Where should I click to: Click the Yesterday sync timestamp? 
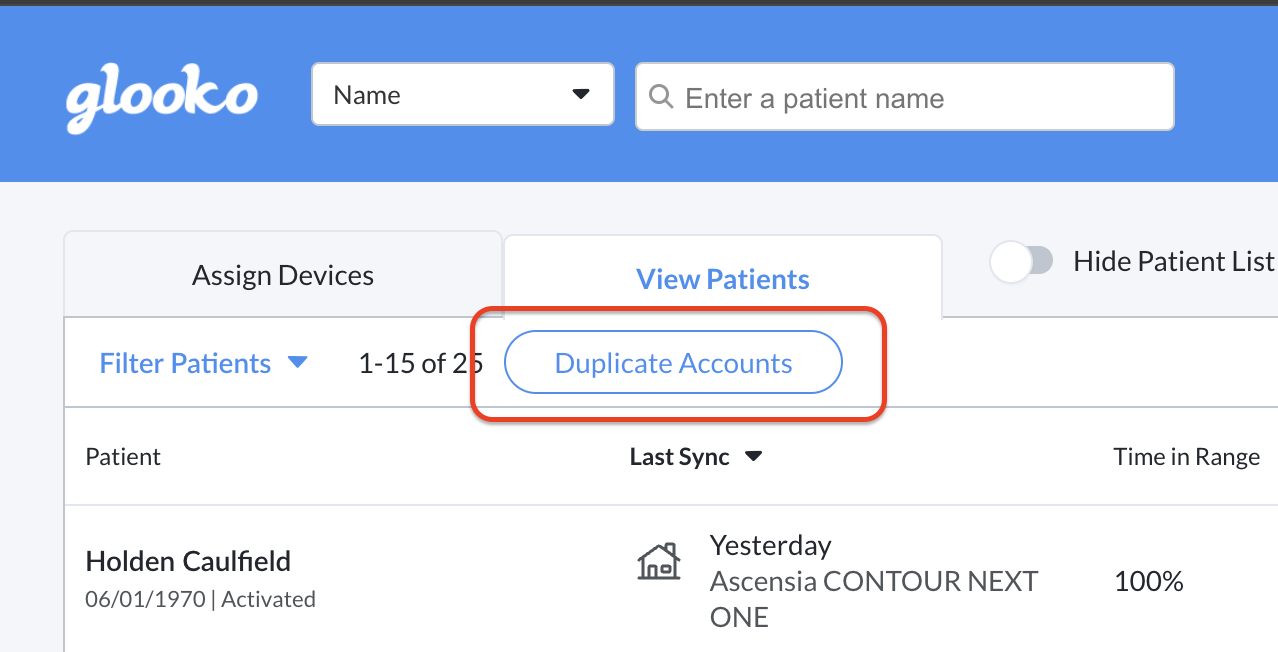click(x=770, y=545)
